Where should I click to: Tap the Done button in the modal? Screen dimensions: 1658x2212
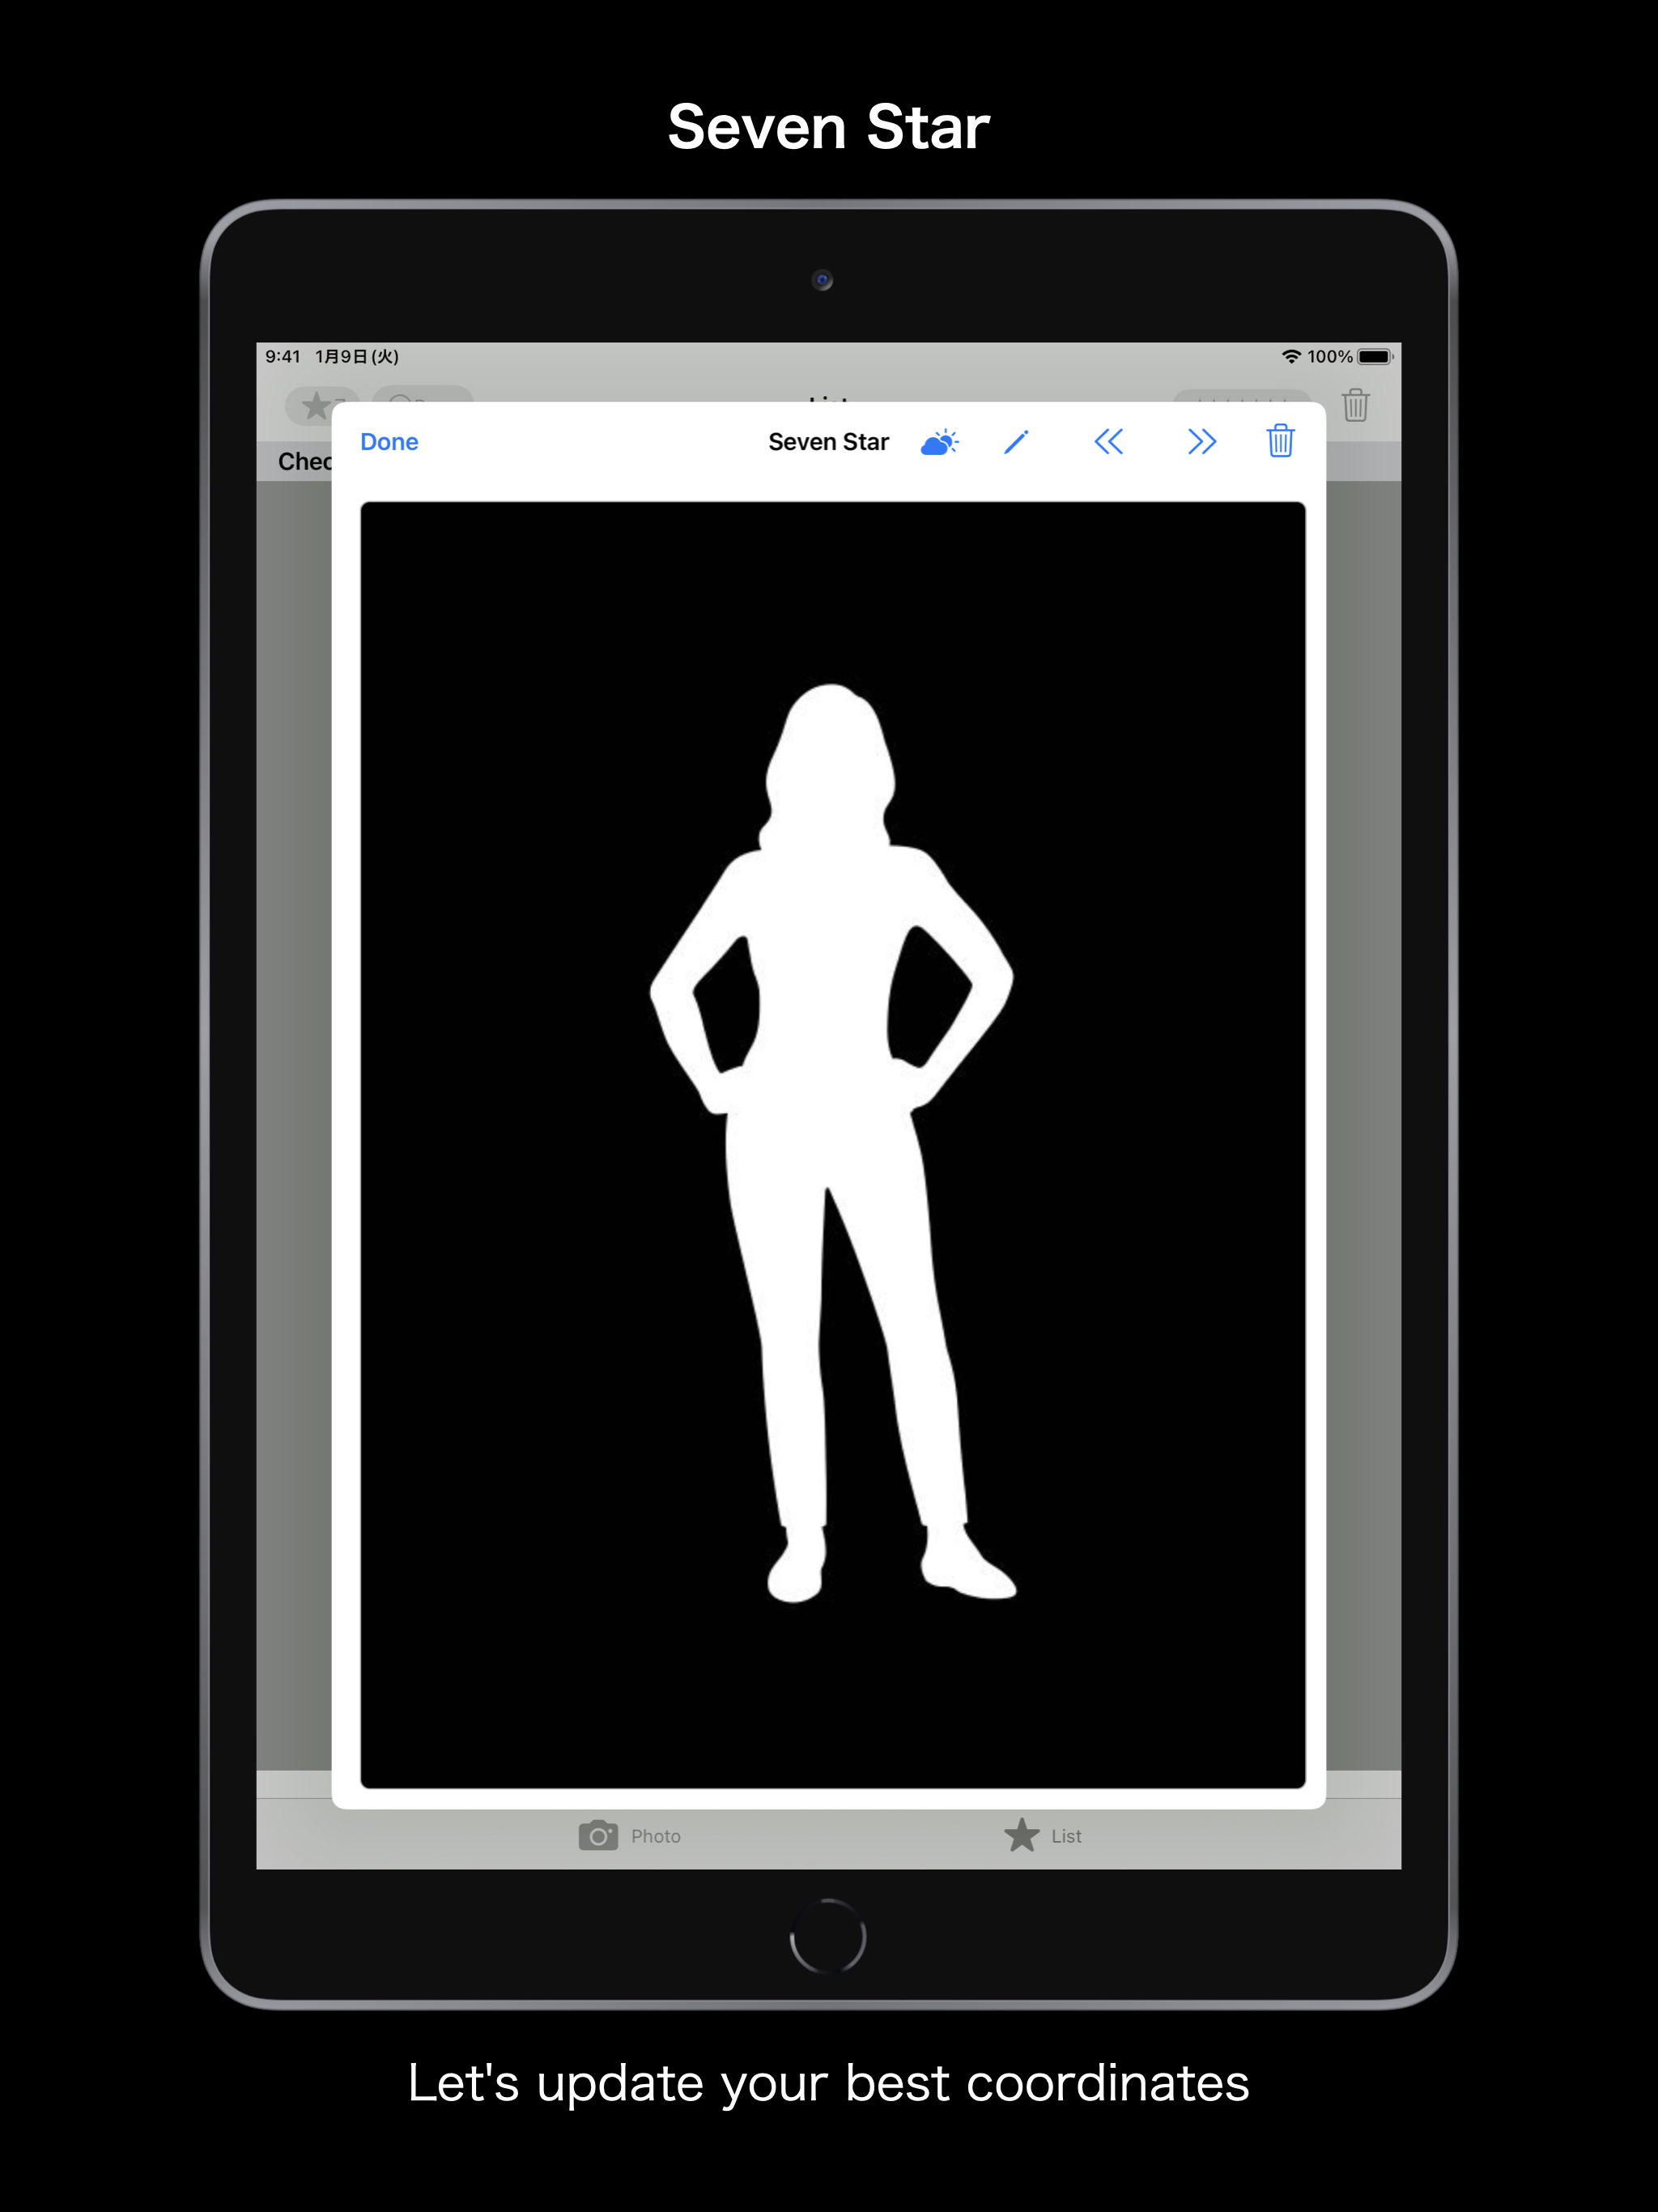pos(389,442)
